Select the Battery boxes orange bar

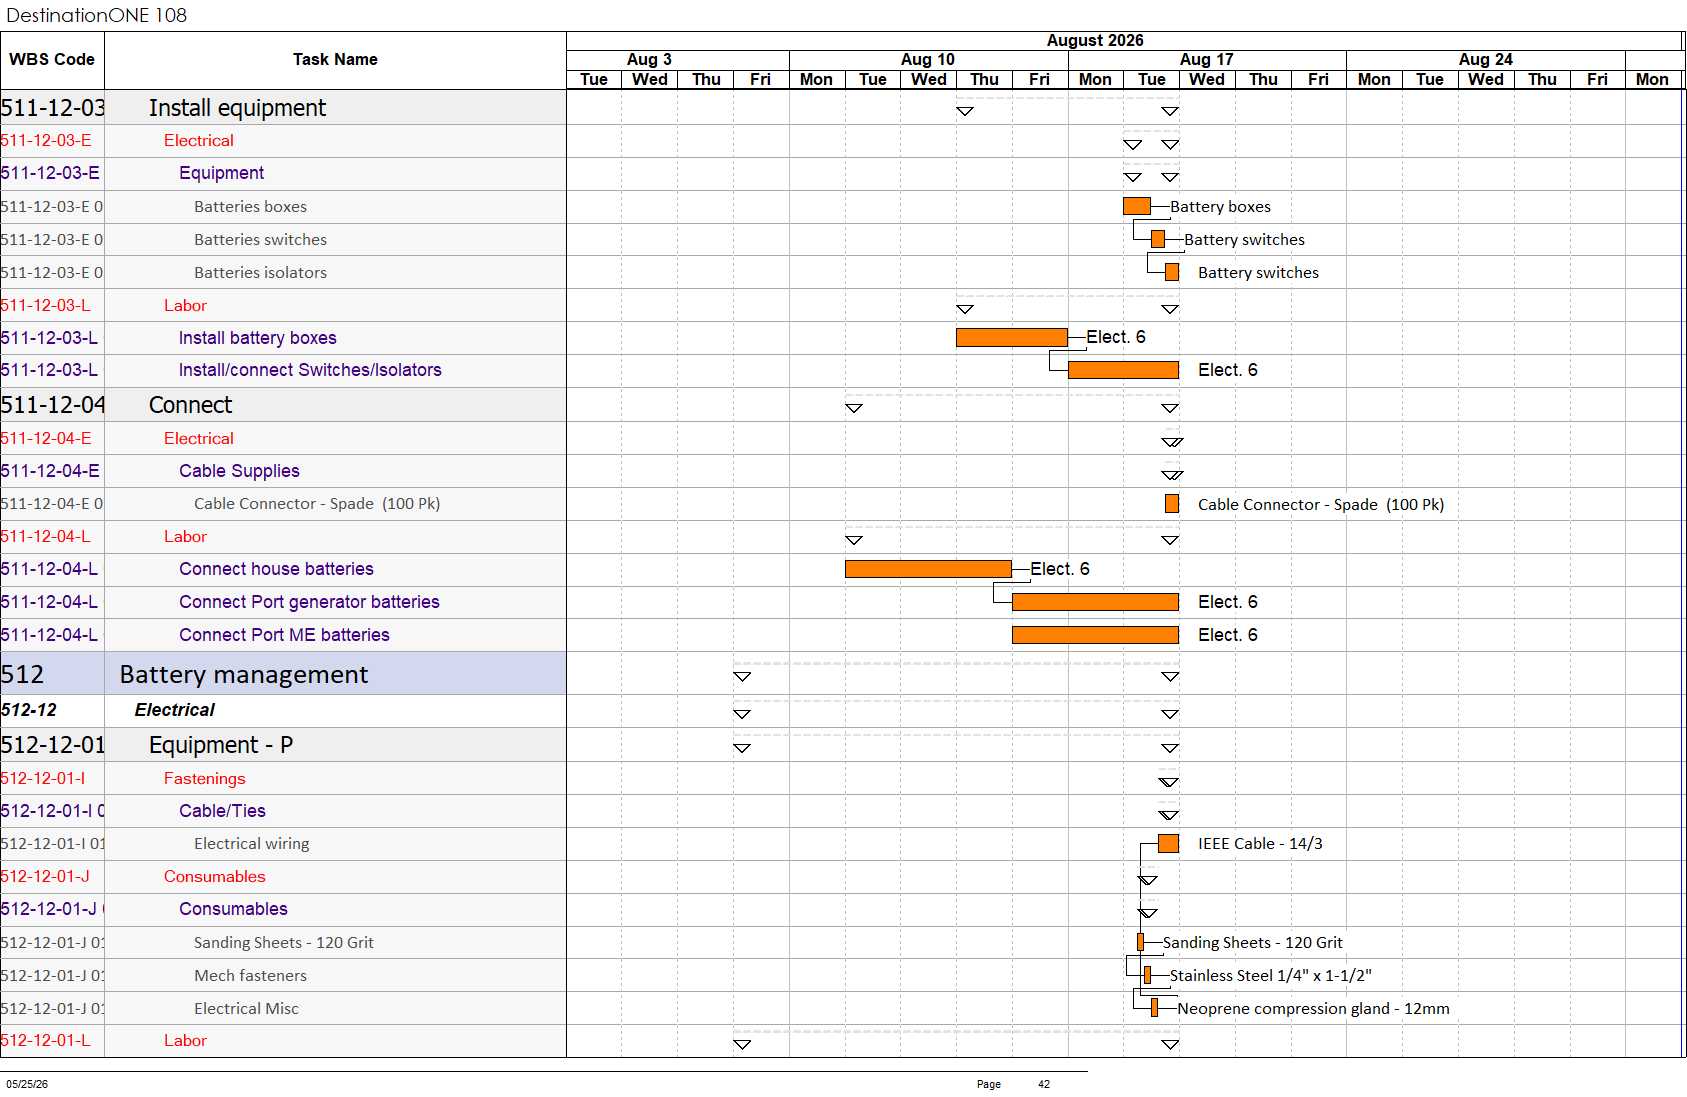pyautogui.click(x=1137, y=206)
